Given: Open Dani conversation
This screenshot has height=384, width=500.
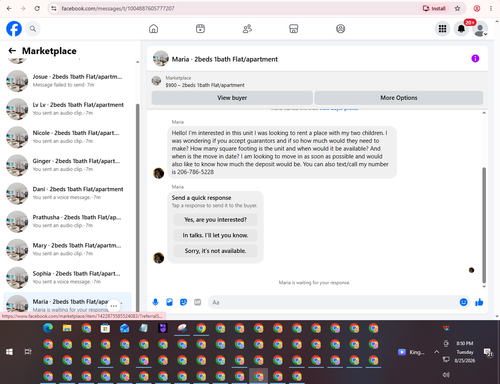Looking at the screenshot, I should (67, 193).
